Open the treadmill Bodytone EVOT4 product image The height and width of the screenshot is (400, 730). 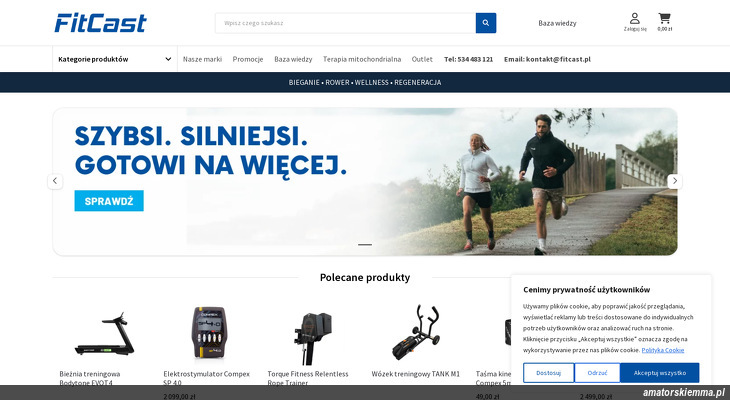point(104,334)
